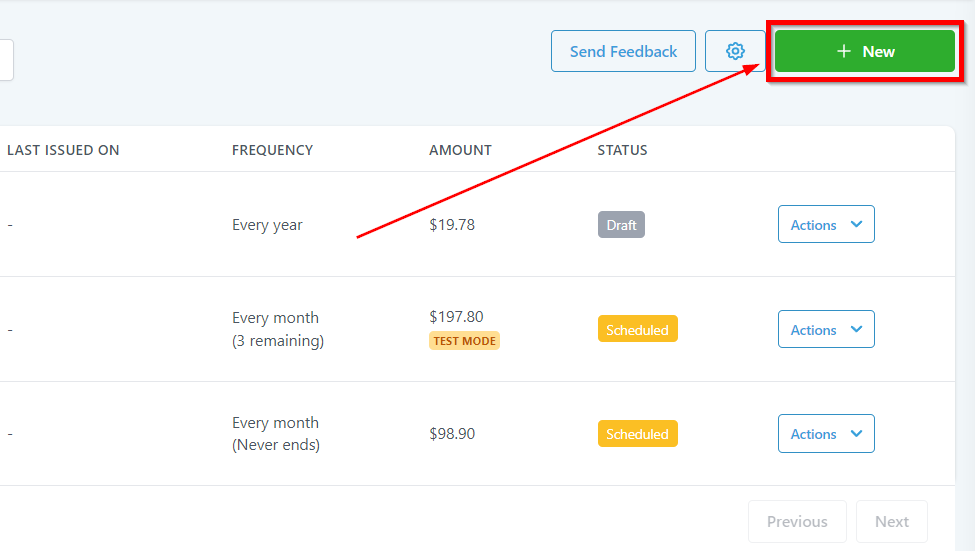Open Actions dropdown for the $197.80 row
The height and width of the screenshot is (551, 975).
click(826, 330)
